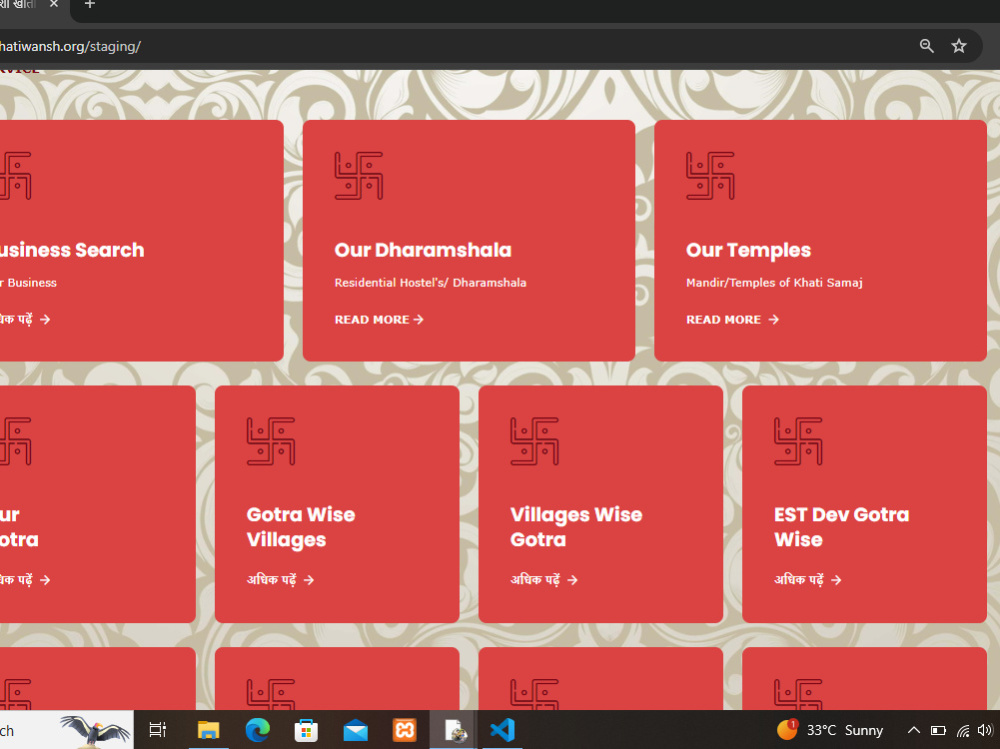The height and width of the screenshot is (749, 1000).
Task: Open the अधिक पढ़ें link under Villages Wise Gotra
Action: point(543,579)
